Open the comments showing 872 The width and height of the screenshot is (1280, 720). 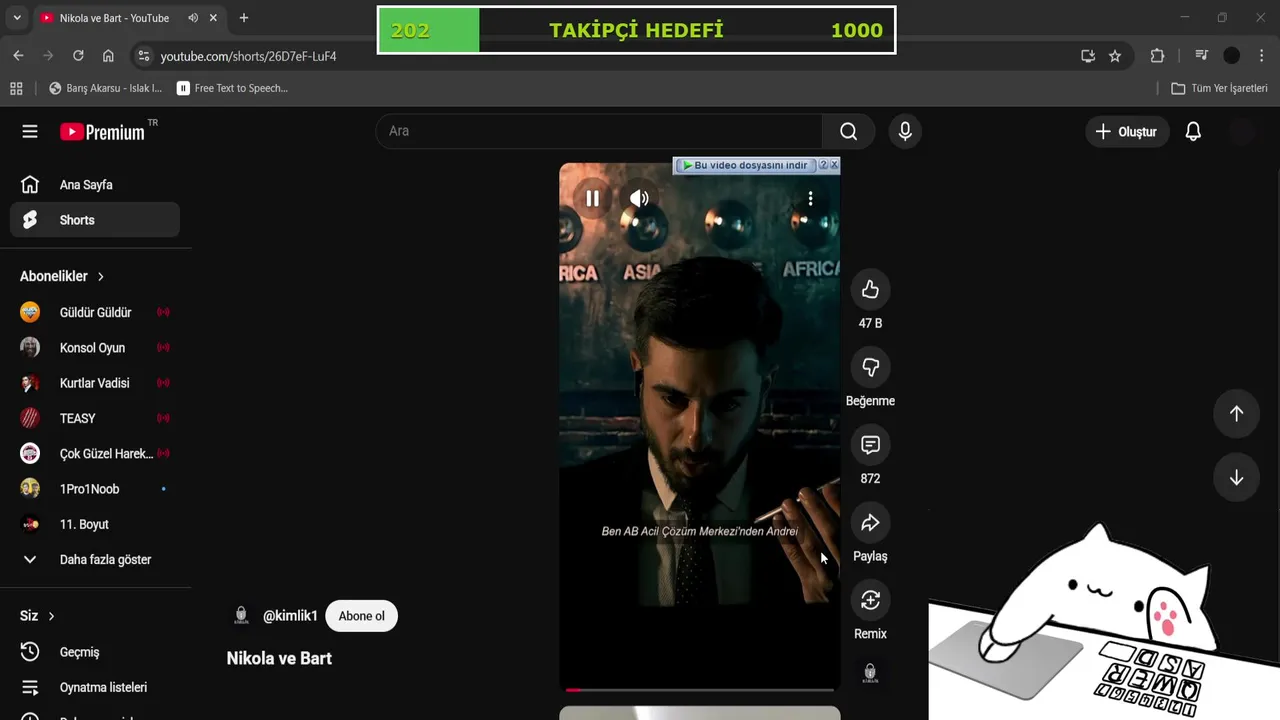(870, 444)
